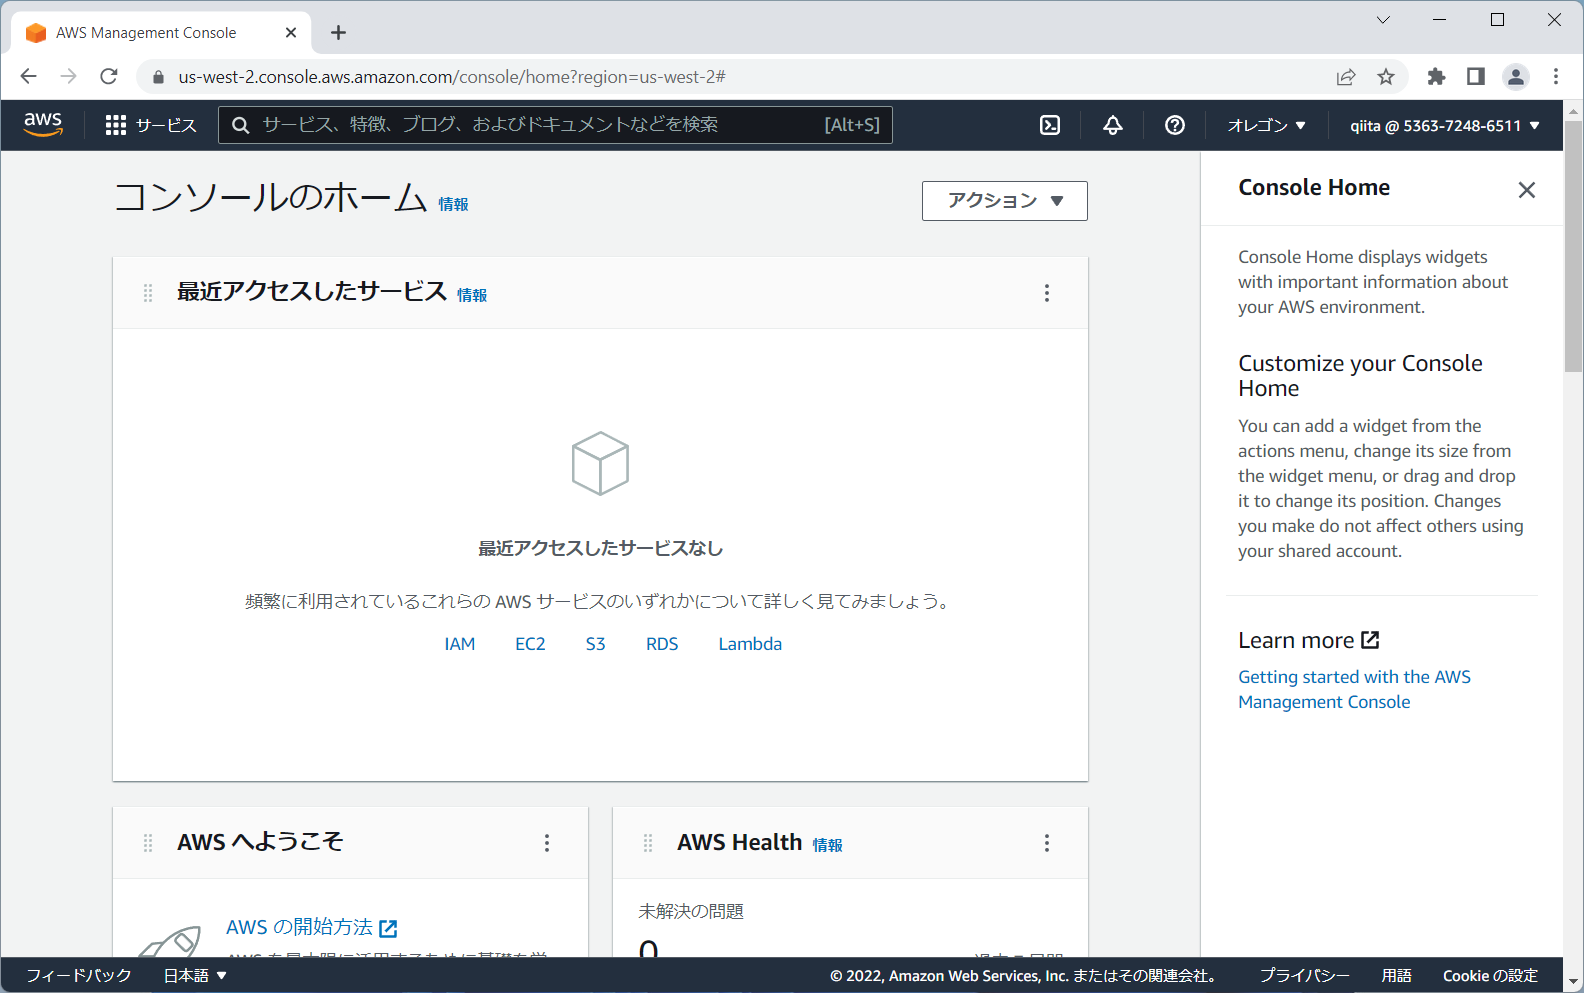The width and height of the screenshot is (1584, 993).
Task: Open recently accessed services widget menu
Action: pyautogui.click(x=1047, y=293)
